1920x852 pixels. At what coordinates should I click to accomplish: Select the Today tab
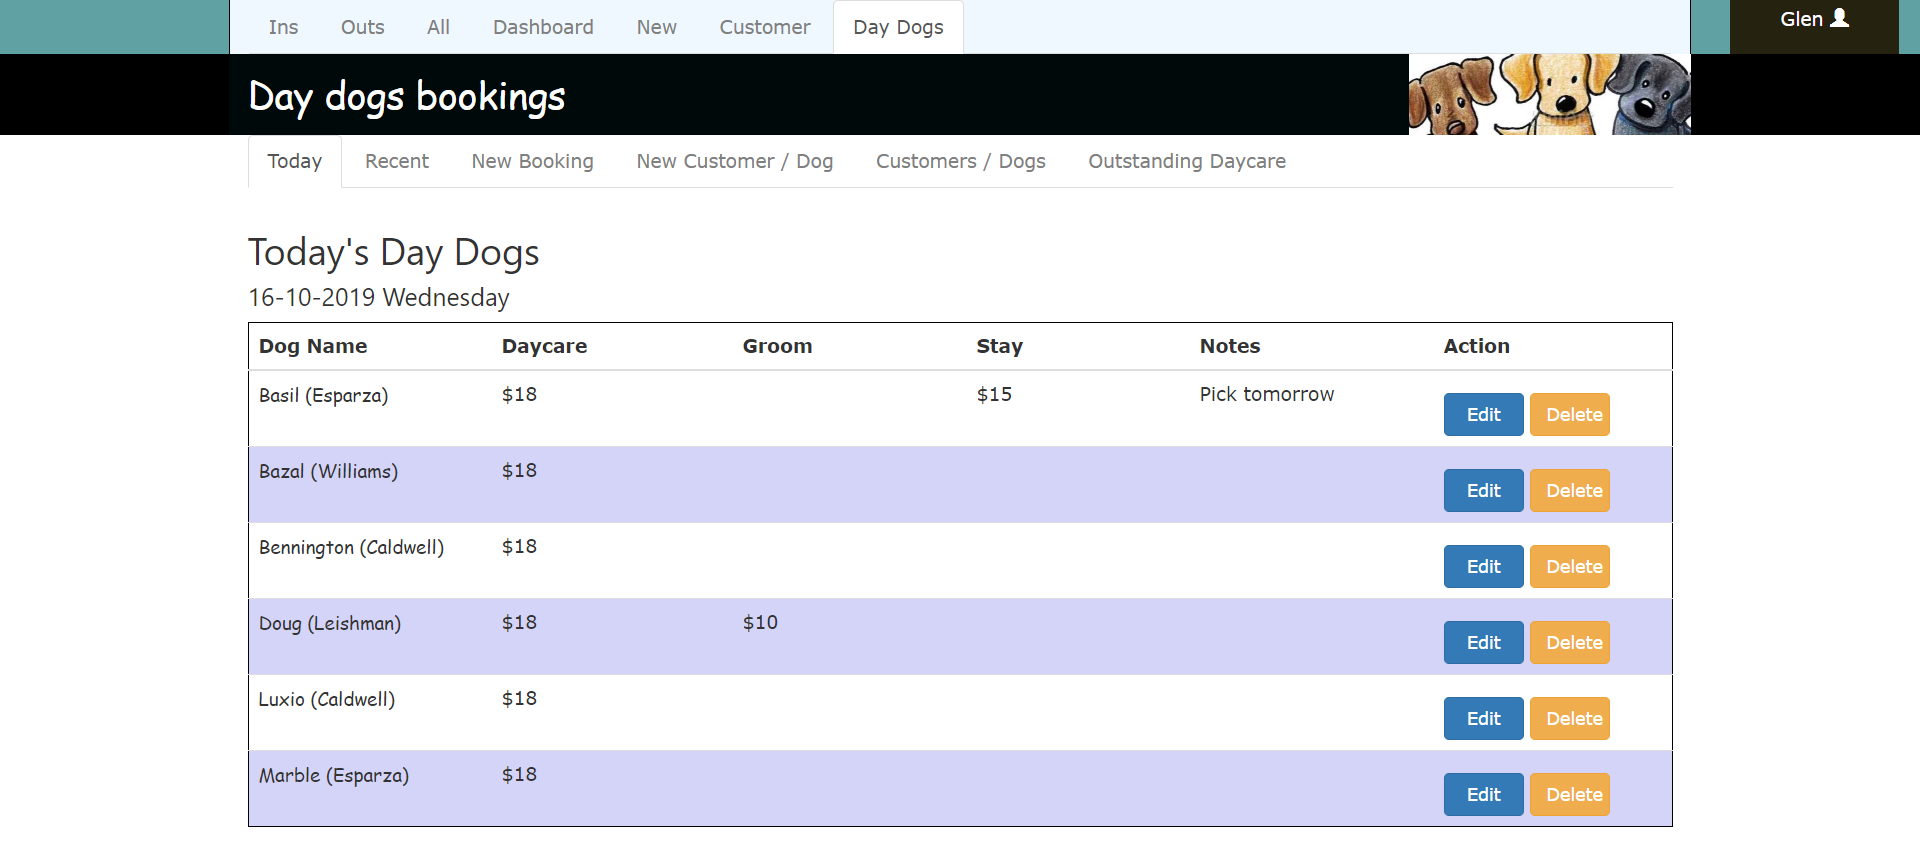point(294,161)
